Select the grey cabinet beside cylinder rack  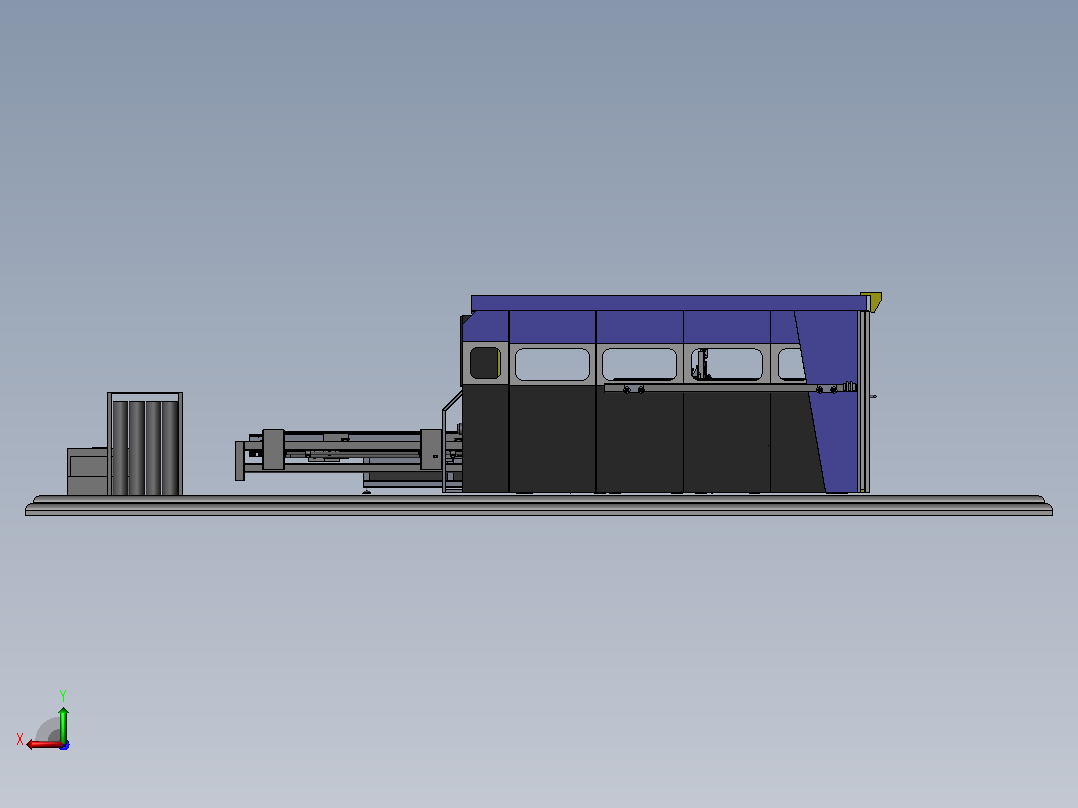87,471
